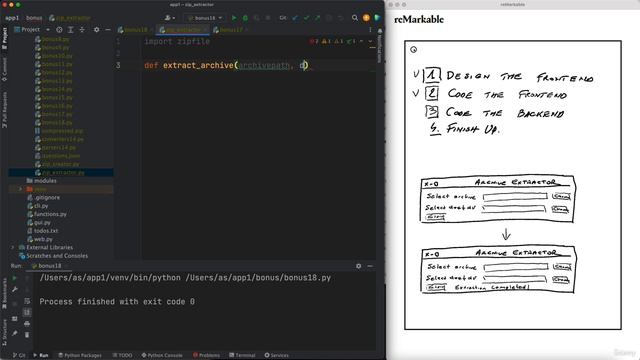Open editor tabs more options menu
This screenshot has width=640, height=360.
point(370,30)
